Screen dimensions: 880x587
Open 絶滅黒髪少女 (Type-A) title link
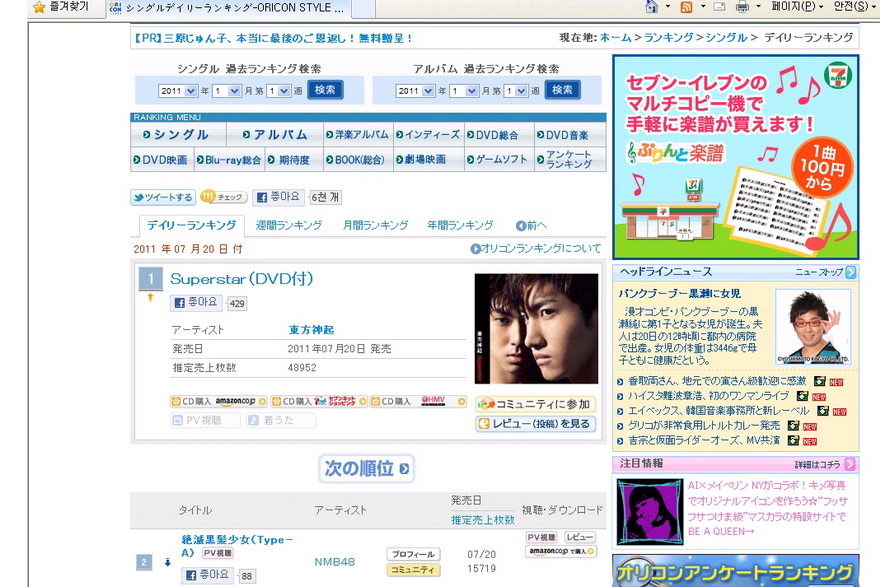tap(237, 546)
